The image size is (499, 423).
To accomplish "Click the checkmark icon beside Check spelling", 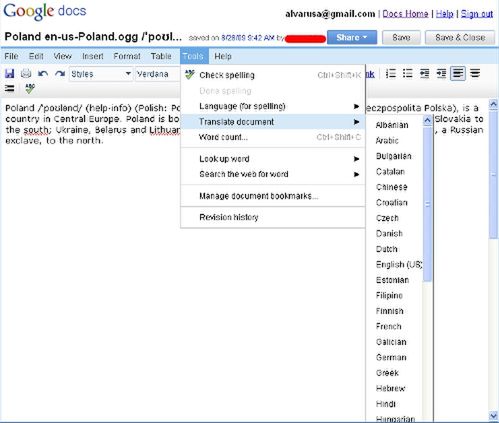I will point(190,74).
